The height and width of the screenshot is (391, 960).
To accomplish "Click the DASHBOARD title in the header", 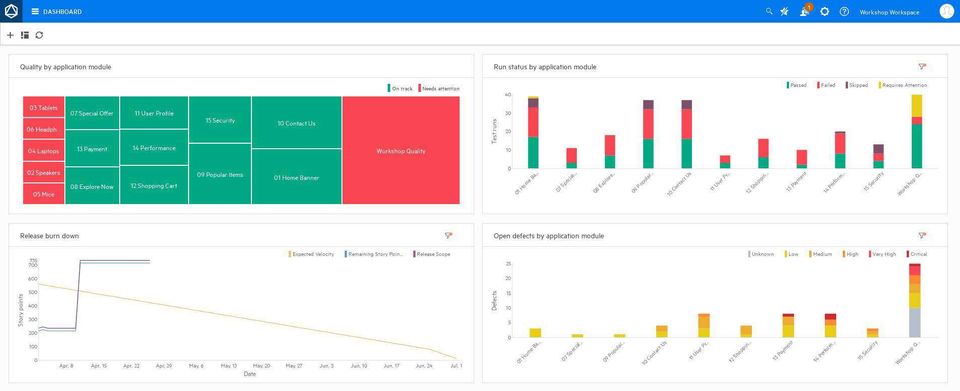I will 62,12.
